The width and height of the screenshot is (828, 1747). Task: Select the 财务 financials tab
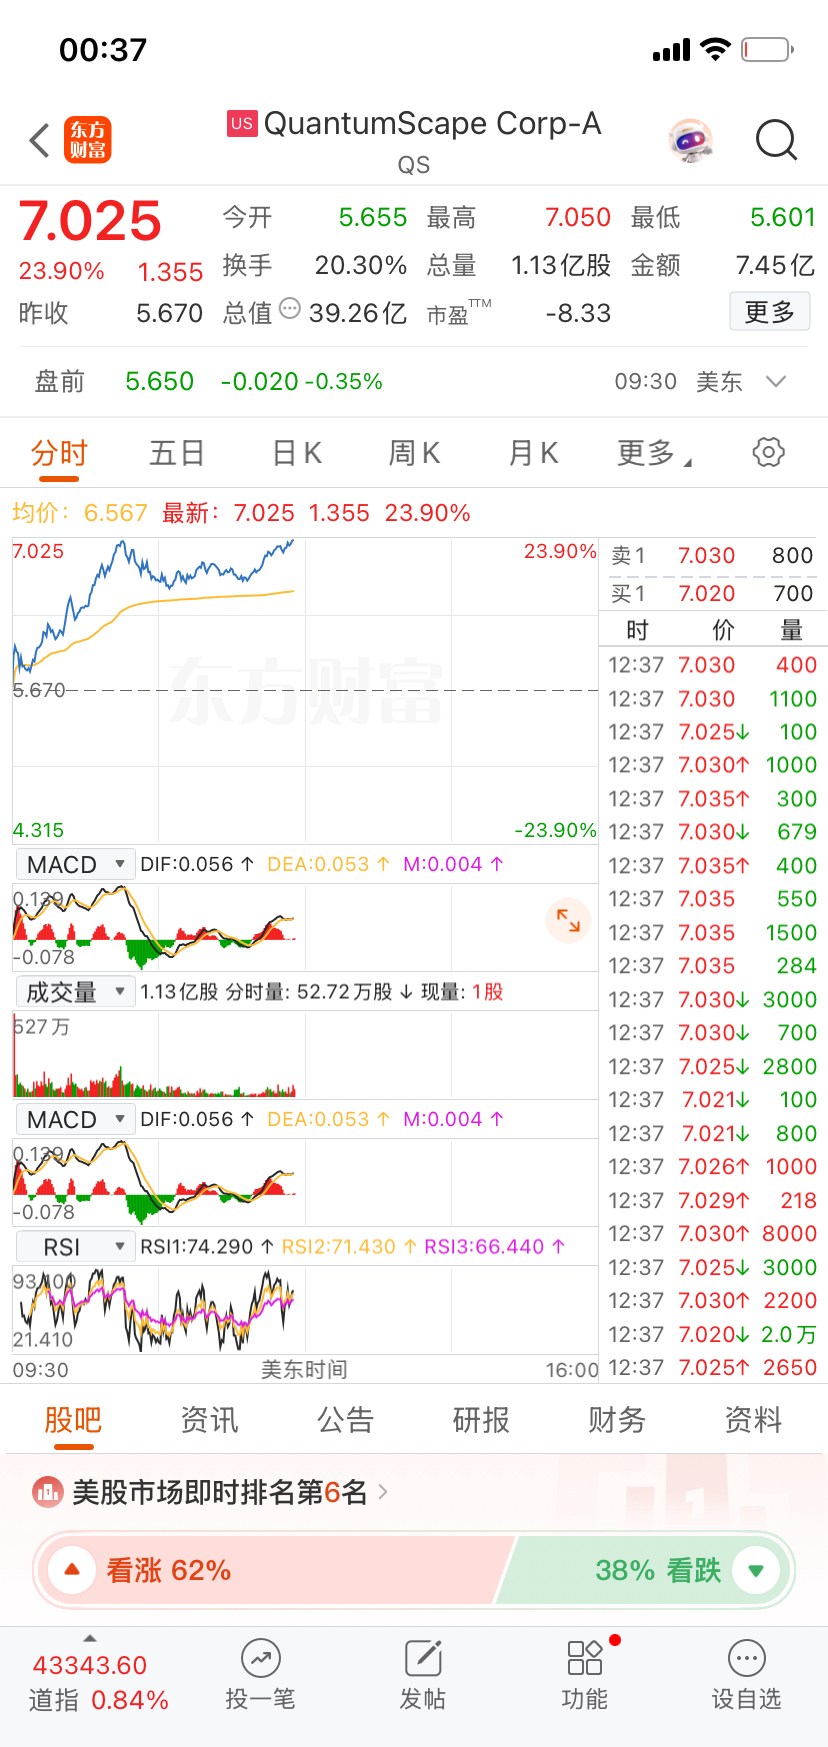click(x=617, y=1420)
